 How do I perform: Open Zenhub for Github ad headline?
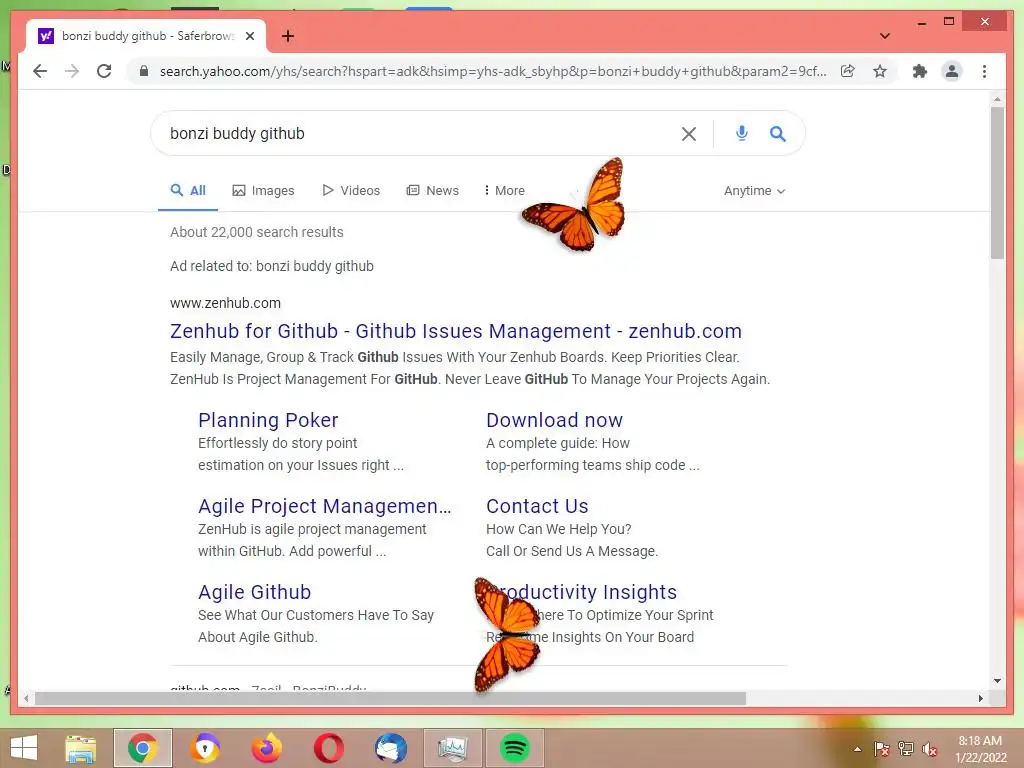pyautogui.click(x=456, y=331)
